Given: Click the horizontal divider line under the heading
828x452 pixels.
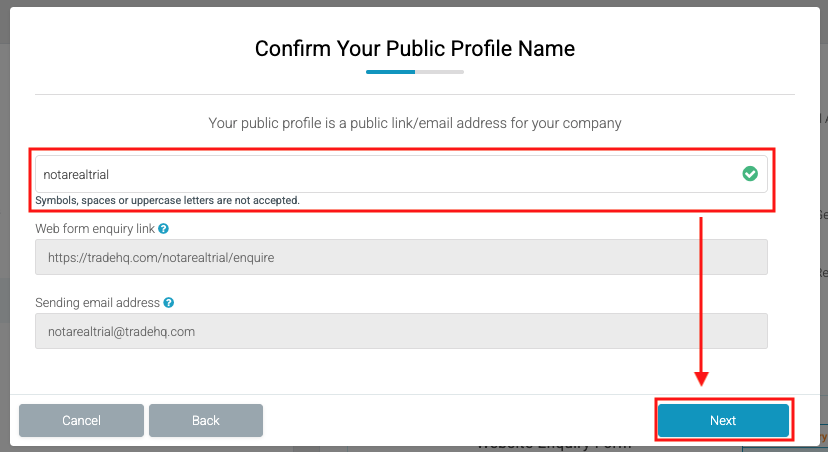Looking at the screenshot, I should [x=414, y=95].
